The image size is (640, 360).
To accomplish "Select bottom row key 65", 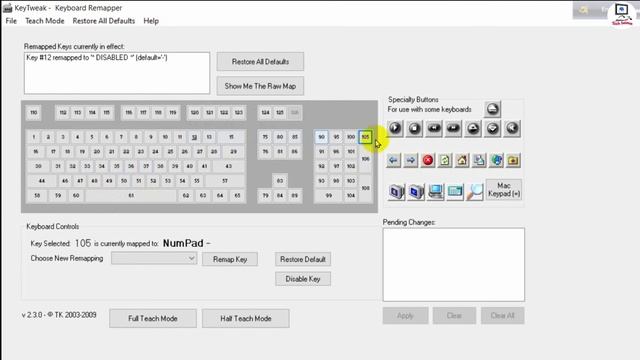I will tap(238, 196).
